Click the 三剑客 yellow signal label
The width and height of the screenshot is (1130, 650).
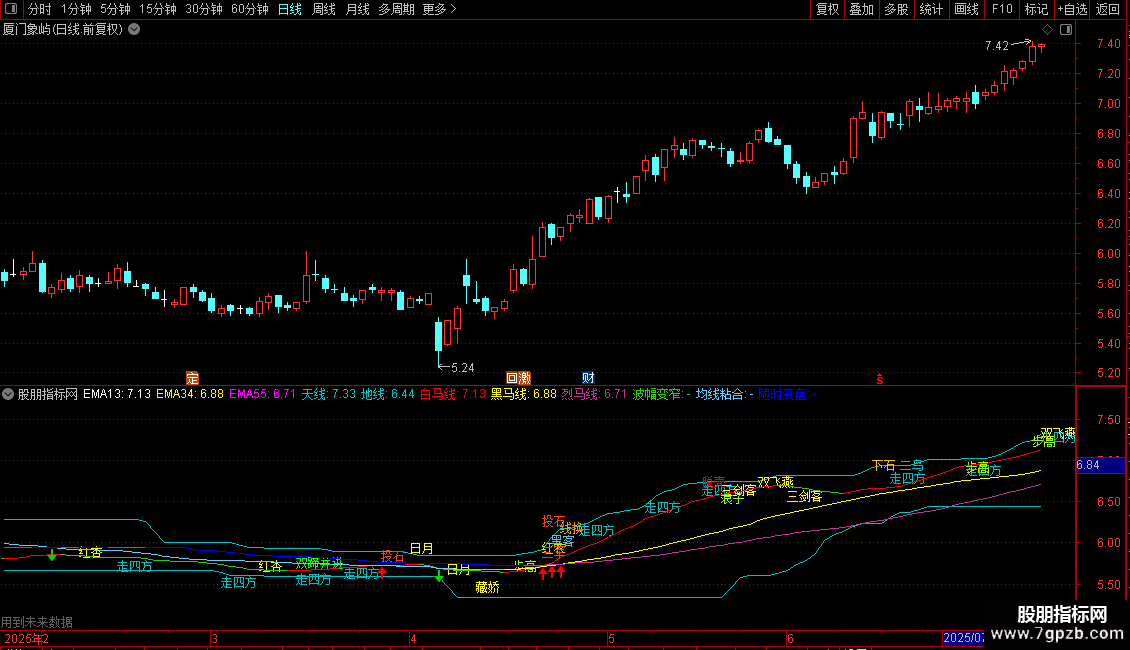coord(805,496)
